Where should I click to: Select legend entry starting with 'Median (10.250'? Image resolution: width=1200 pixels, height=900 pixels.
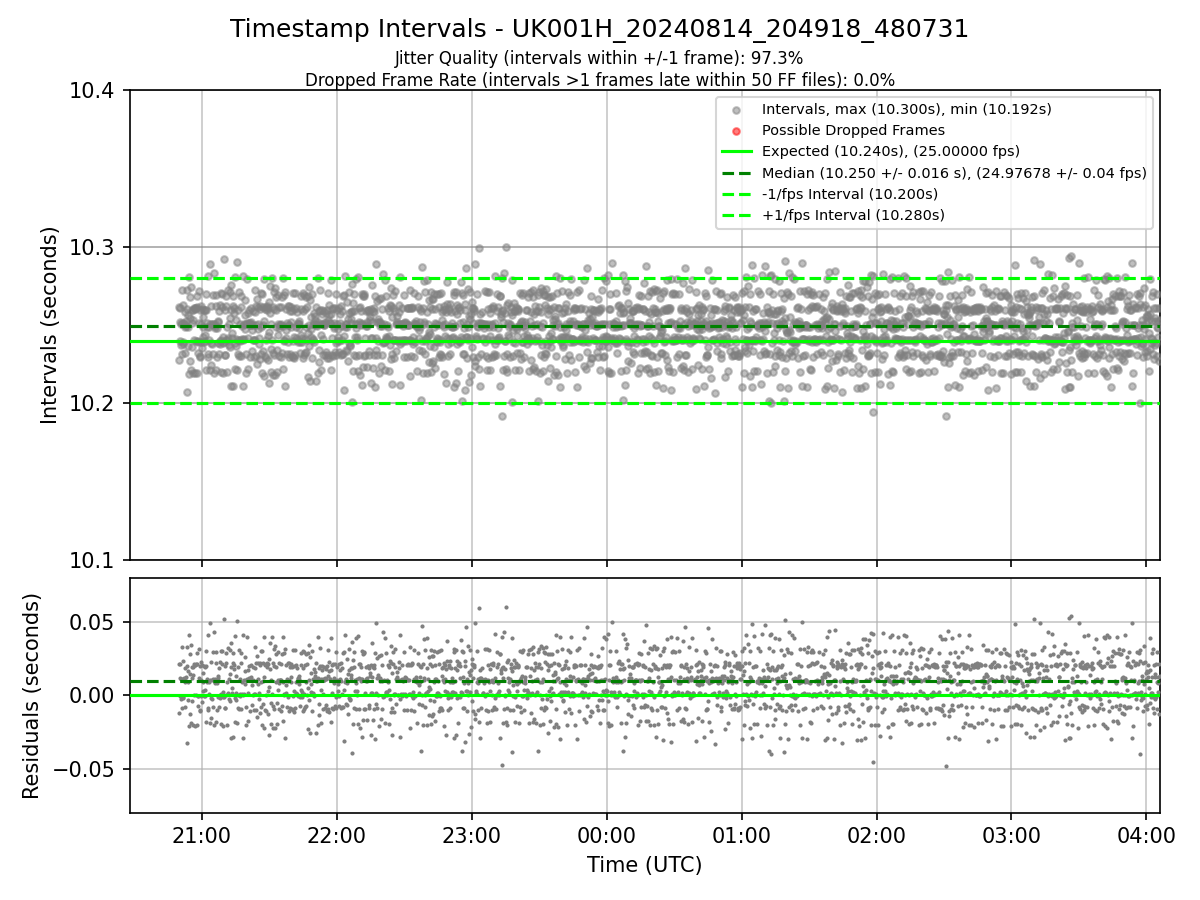coord(954,173)
